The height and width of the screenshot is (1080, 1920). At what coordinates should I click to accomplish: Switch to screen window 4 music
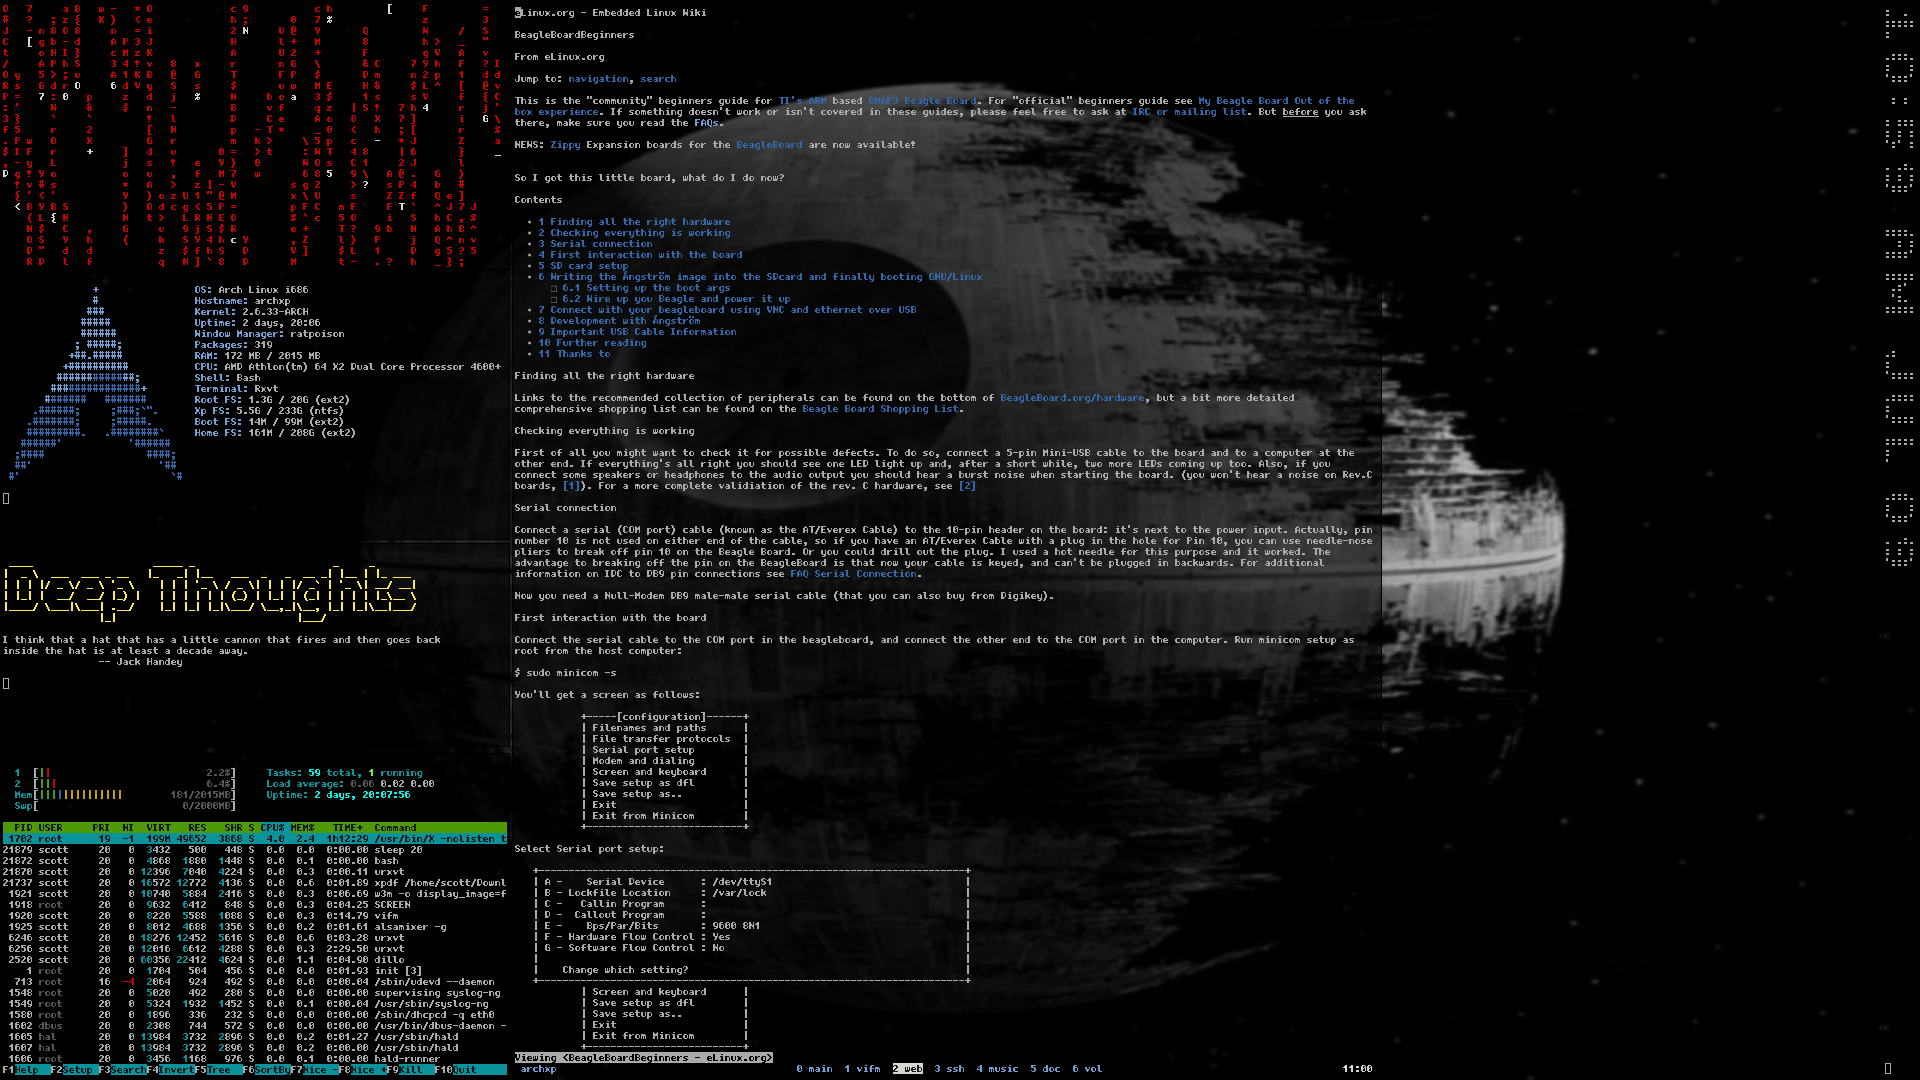coord(997,1069)
